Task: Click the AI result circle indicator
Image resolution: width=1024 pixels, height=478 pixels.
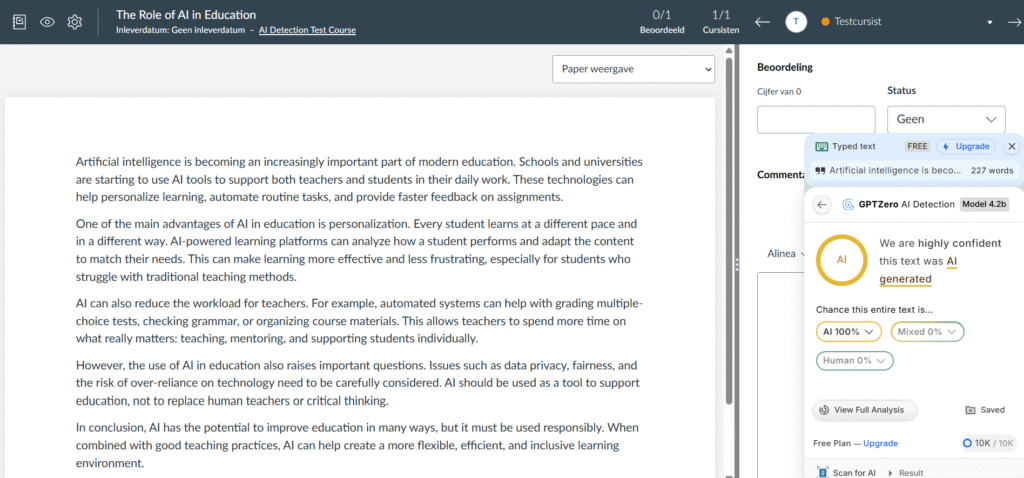Action: point(842,259)
